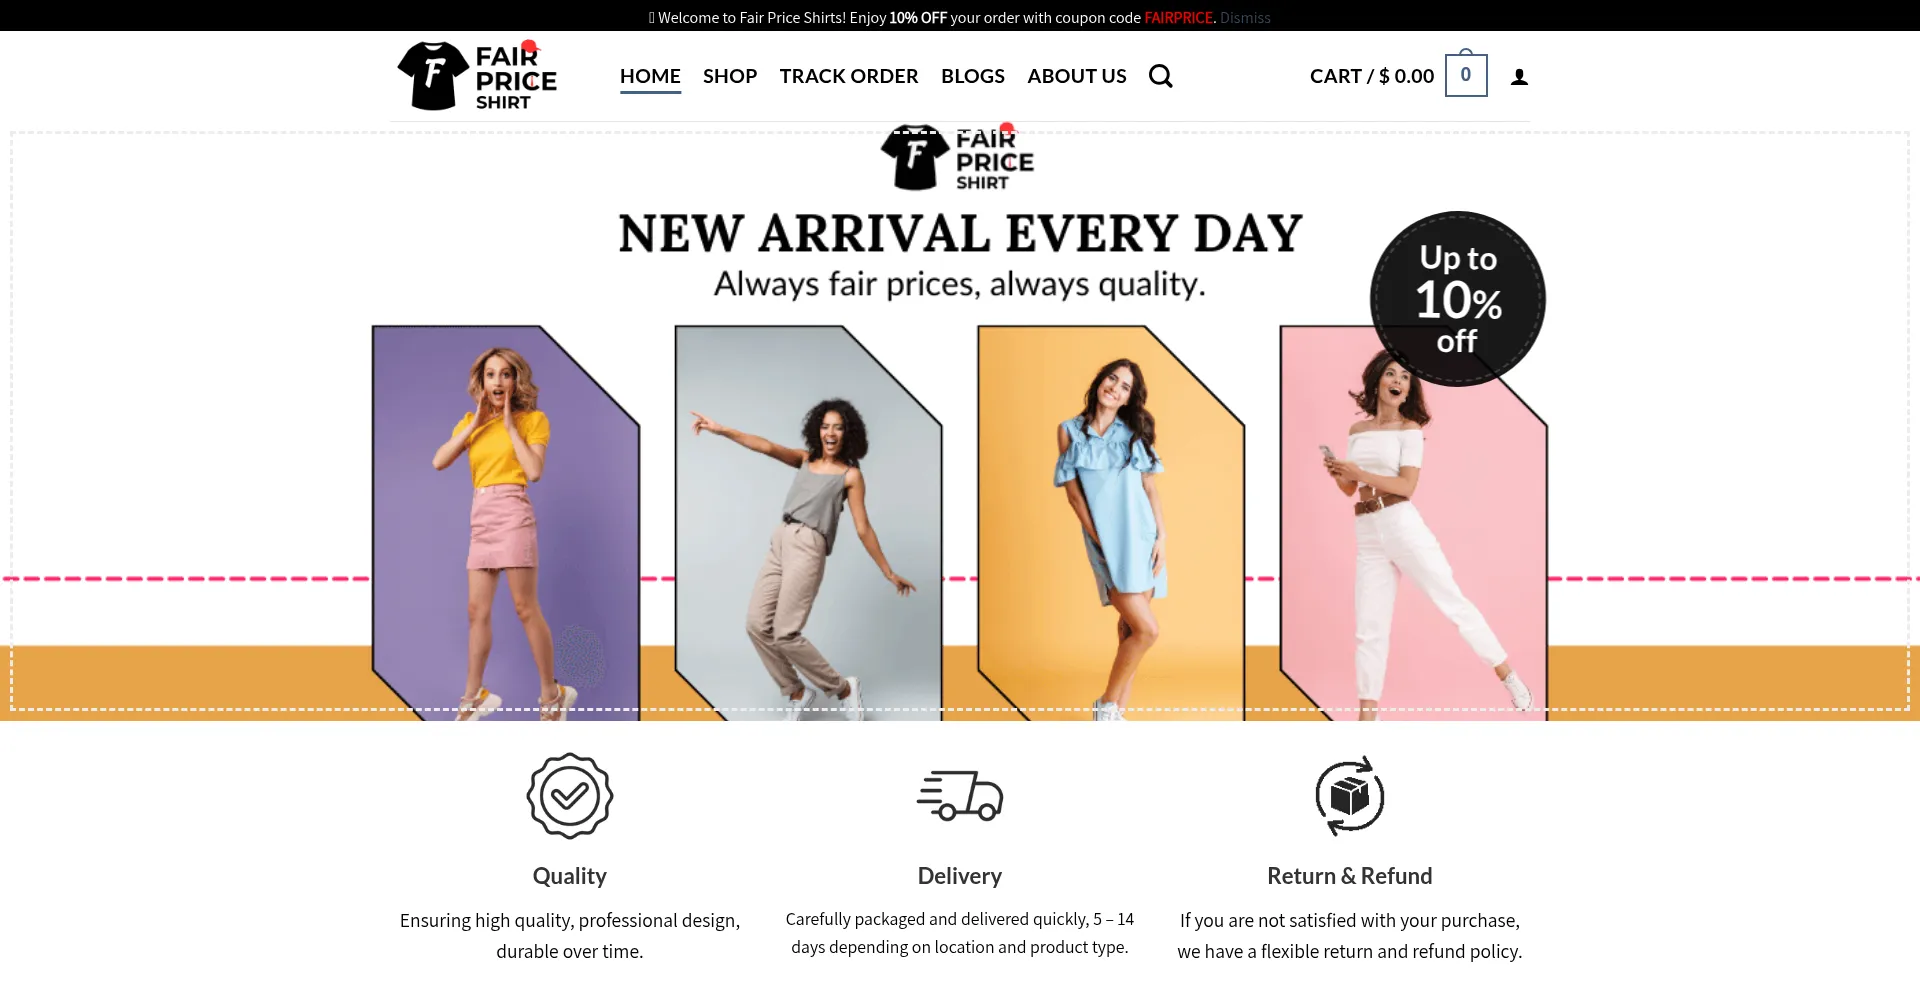The height and width of the screenshot is (993, 1920).
Task: Click the FAIRPRICE coupon code text
Action: click(x=1178, y=18)
